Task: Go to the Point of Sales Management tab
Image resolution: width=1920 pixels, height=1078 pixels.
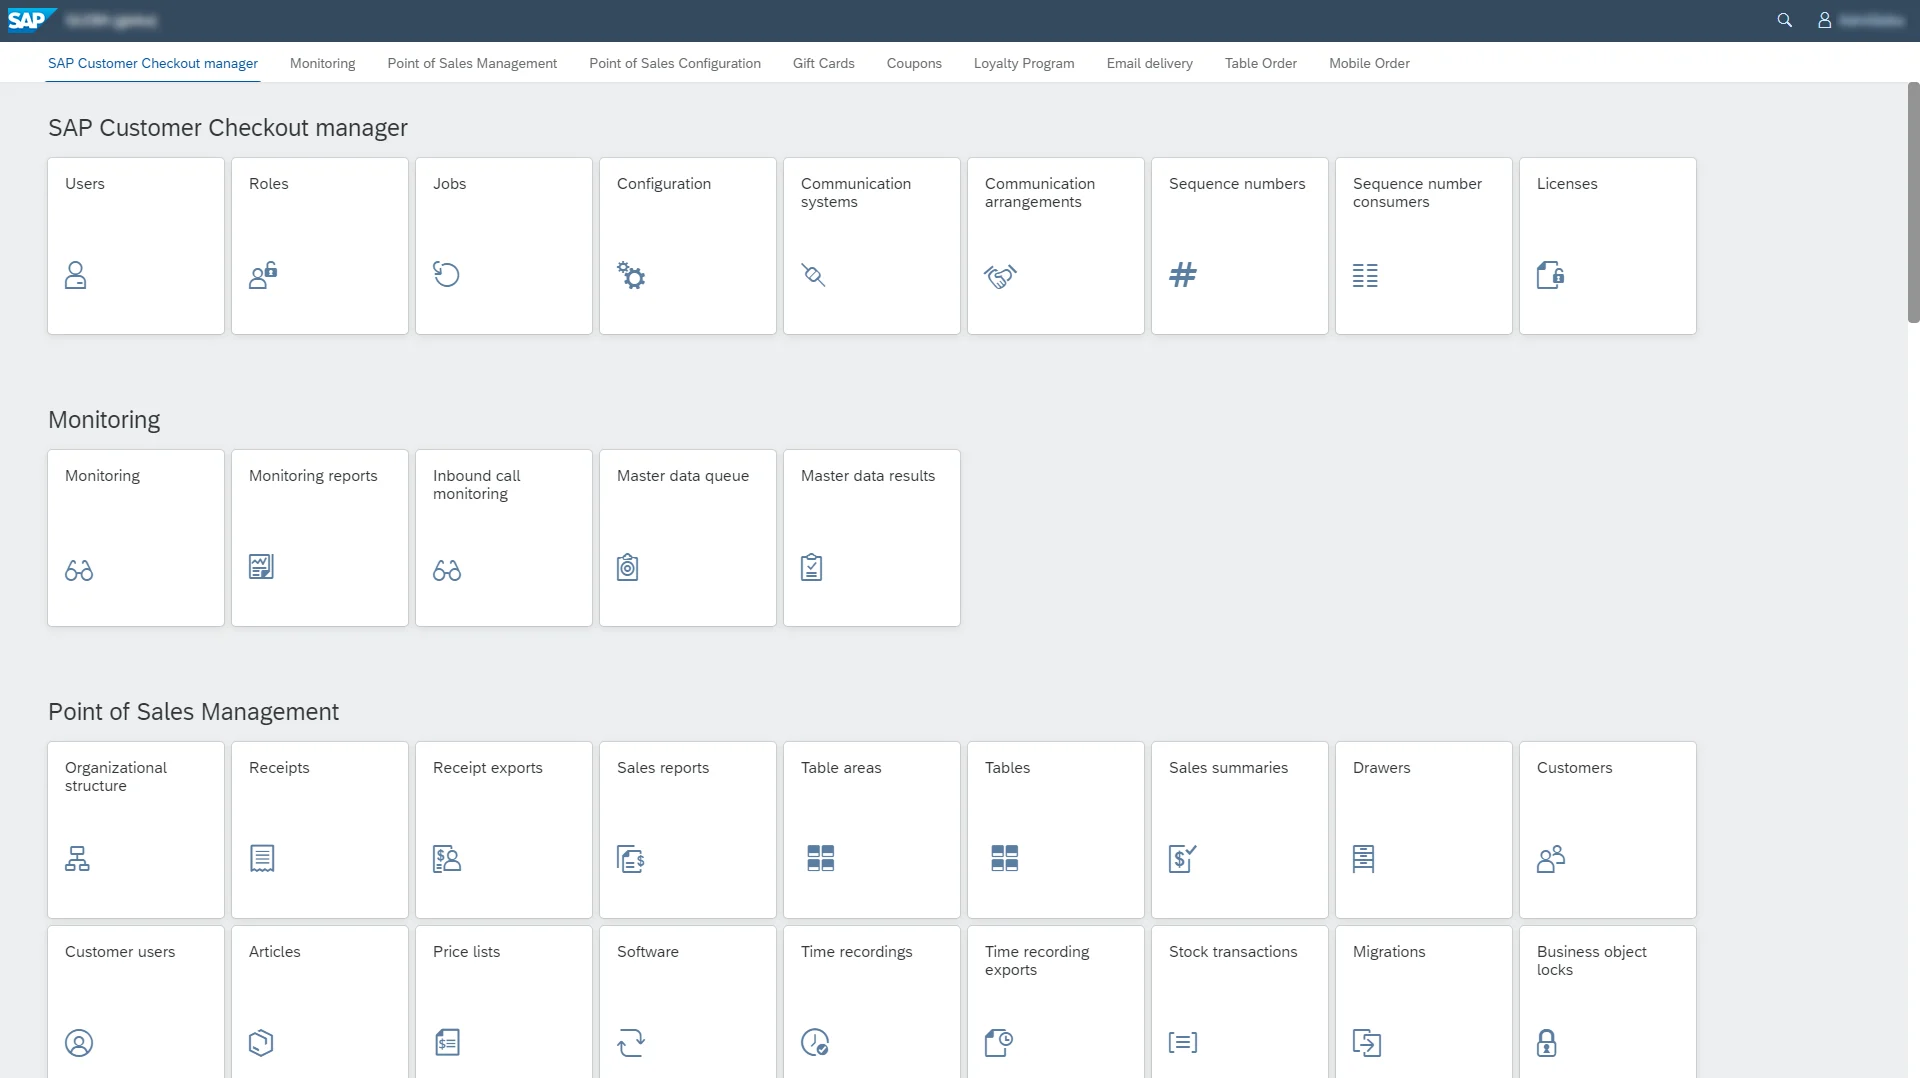Action: coord(472,63)
